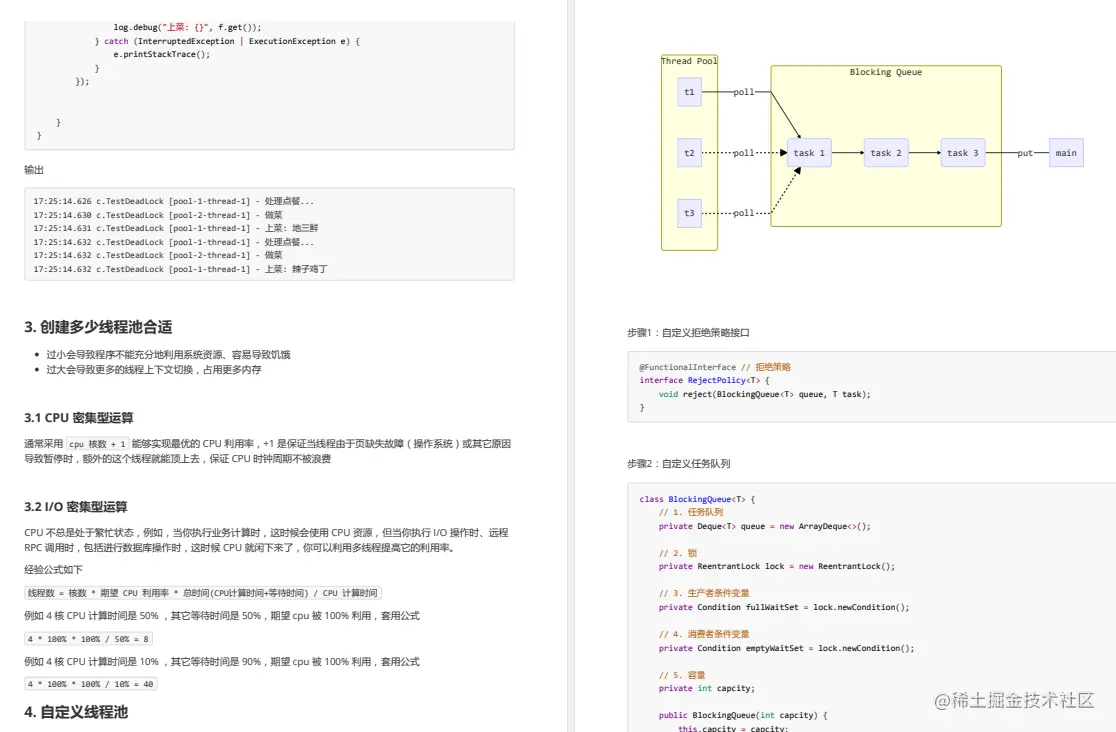Viewport: 1116px width, 732px height.
Task: Select the "task 3" node in Blocking Queue
Action: 963,152
